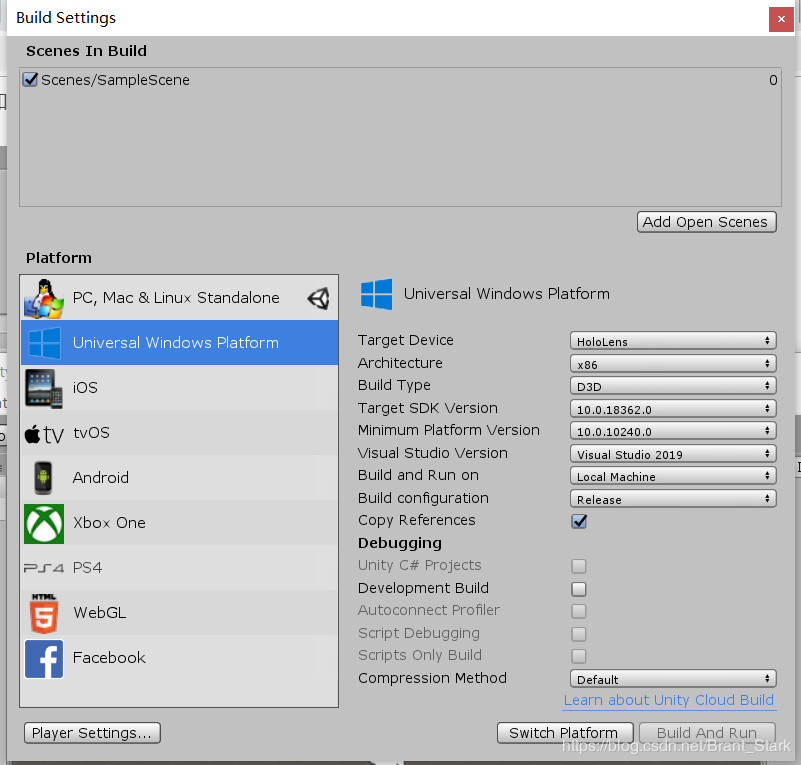Enable the Development Build checkbox
The width and height of the screenshot is (801, 765).
coord(579,589)
